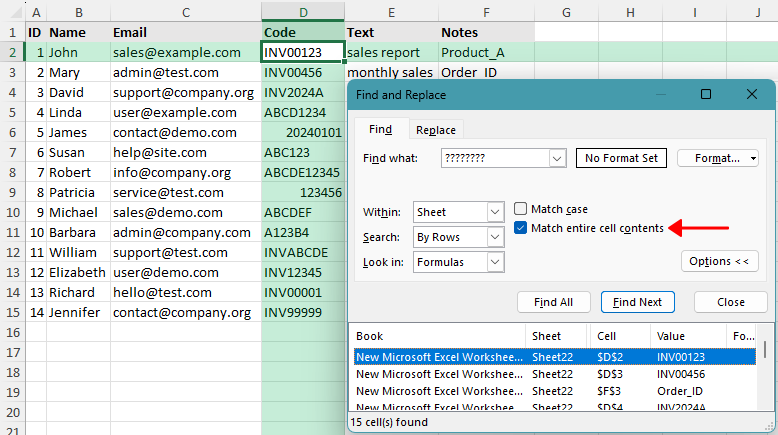Click cell with sales@example.com
The image size is (778, 435).
tap(186, 53)
